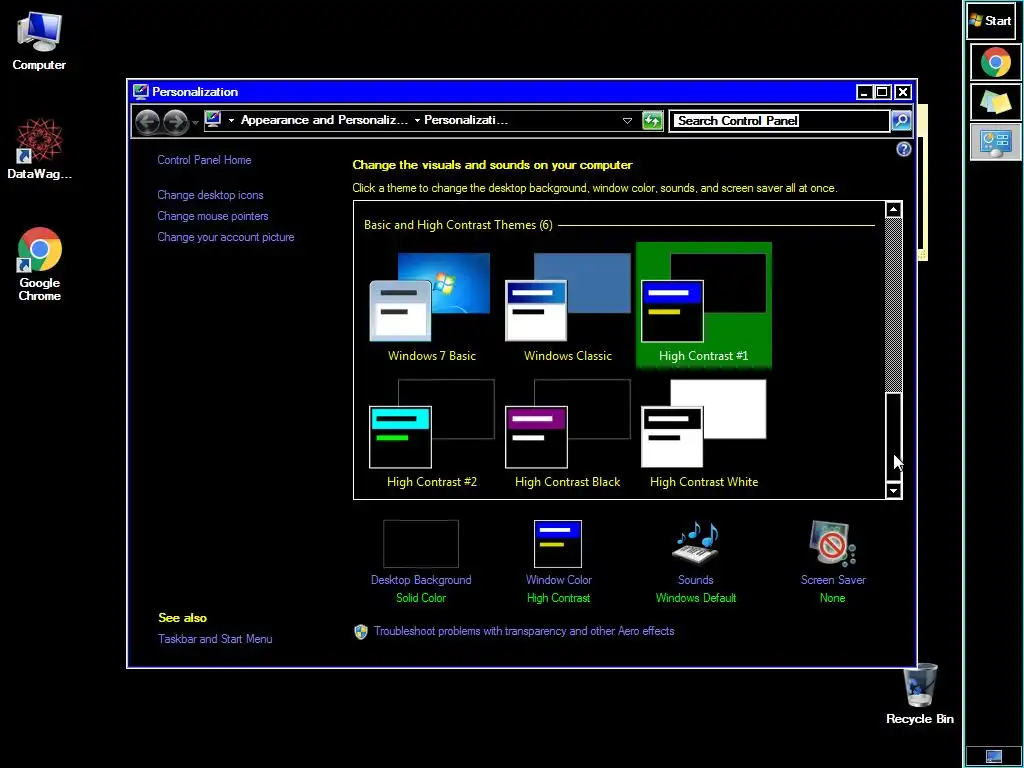Open the Screen Saver settings icon
Screen dimensions: 1024x768
(x=832, y=543)
